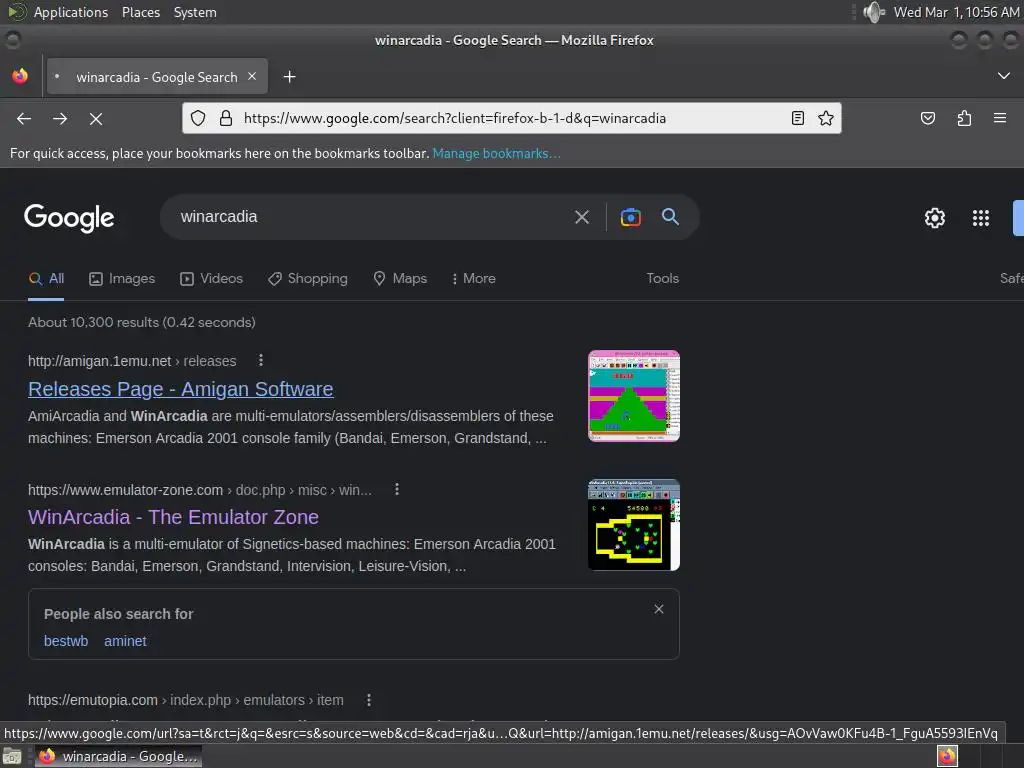Switch to the Shopping tab
Screen dimensions: 1024x768
click(x=308, y=279)
